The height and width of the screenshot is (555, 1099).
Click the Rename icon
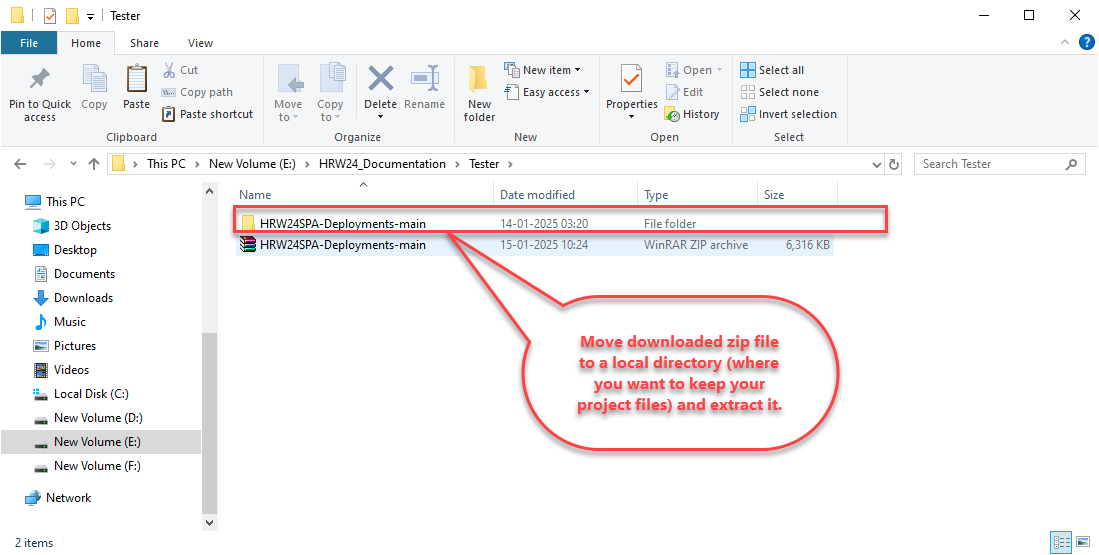(425, 78)
